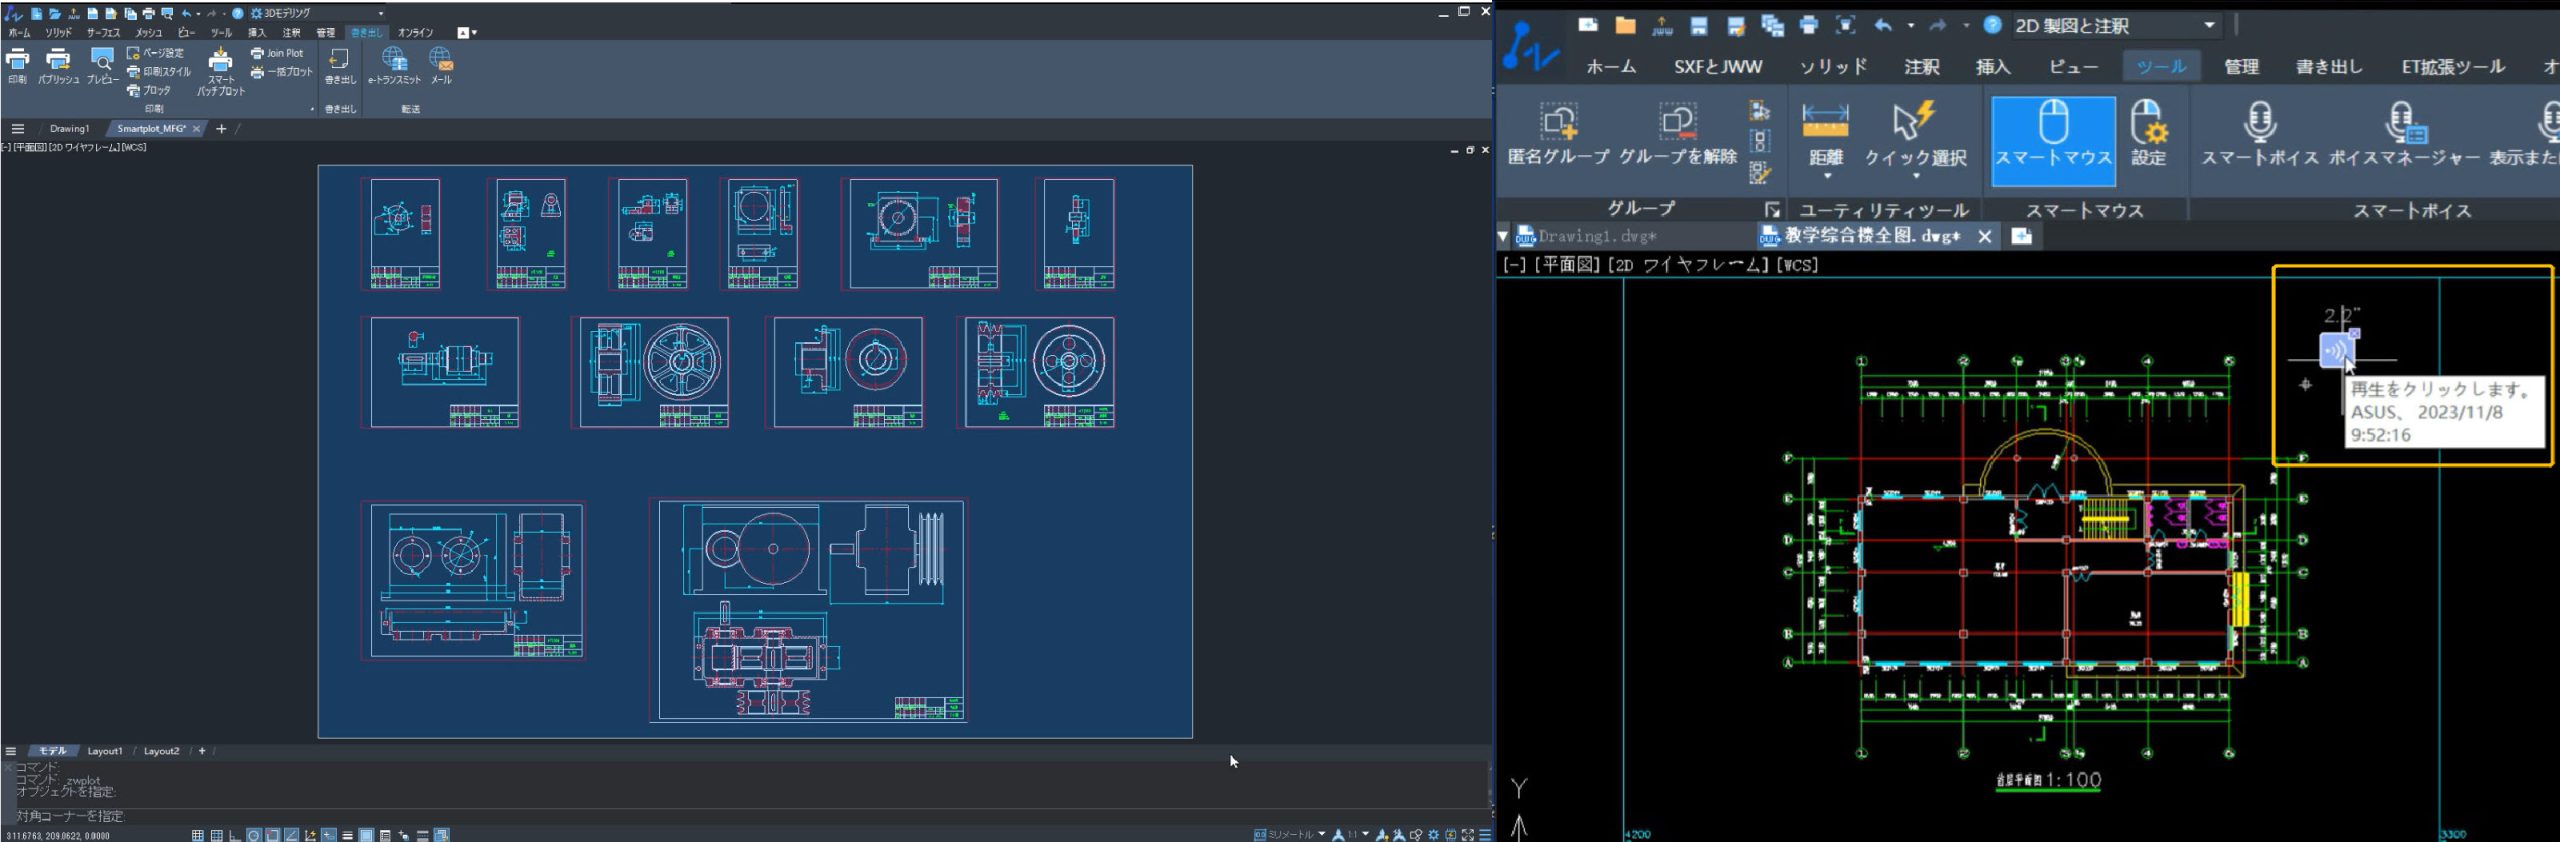Click the 印刷 (Print) ribbon button in left window

(x=18, y=65)
